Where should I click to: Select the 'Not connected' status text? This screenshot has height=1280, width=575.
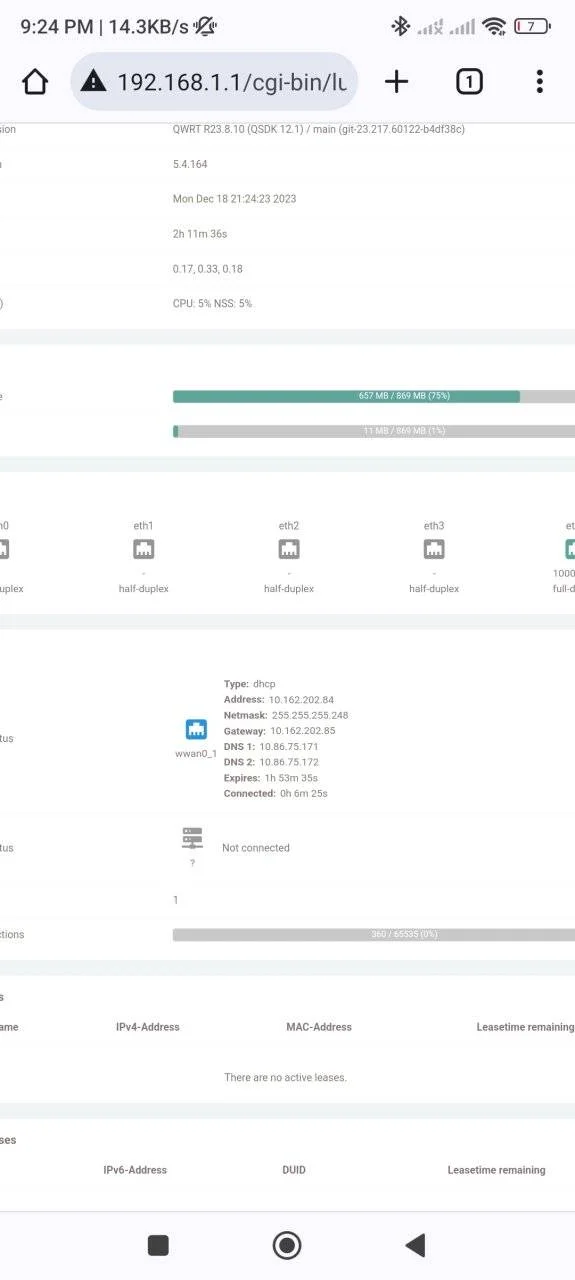(256, 848)
